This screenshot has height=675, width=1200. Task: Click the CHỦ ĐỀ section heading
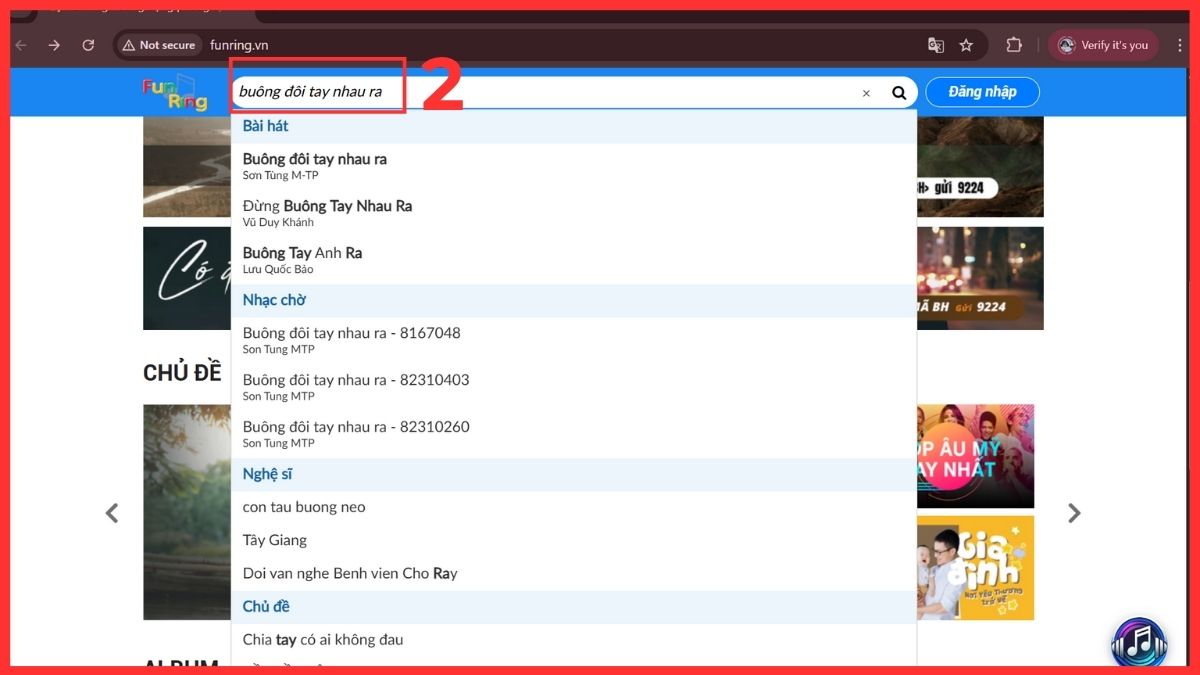182,373
